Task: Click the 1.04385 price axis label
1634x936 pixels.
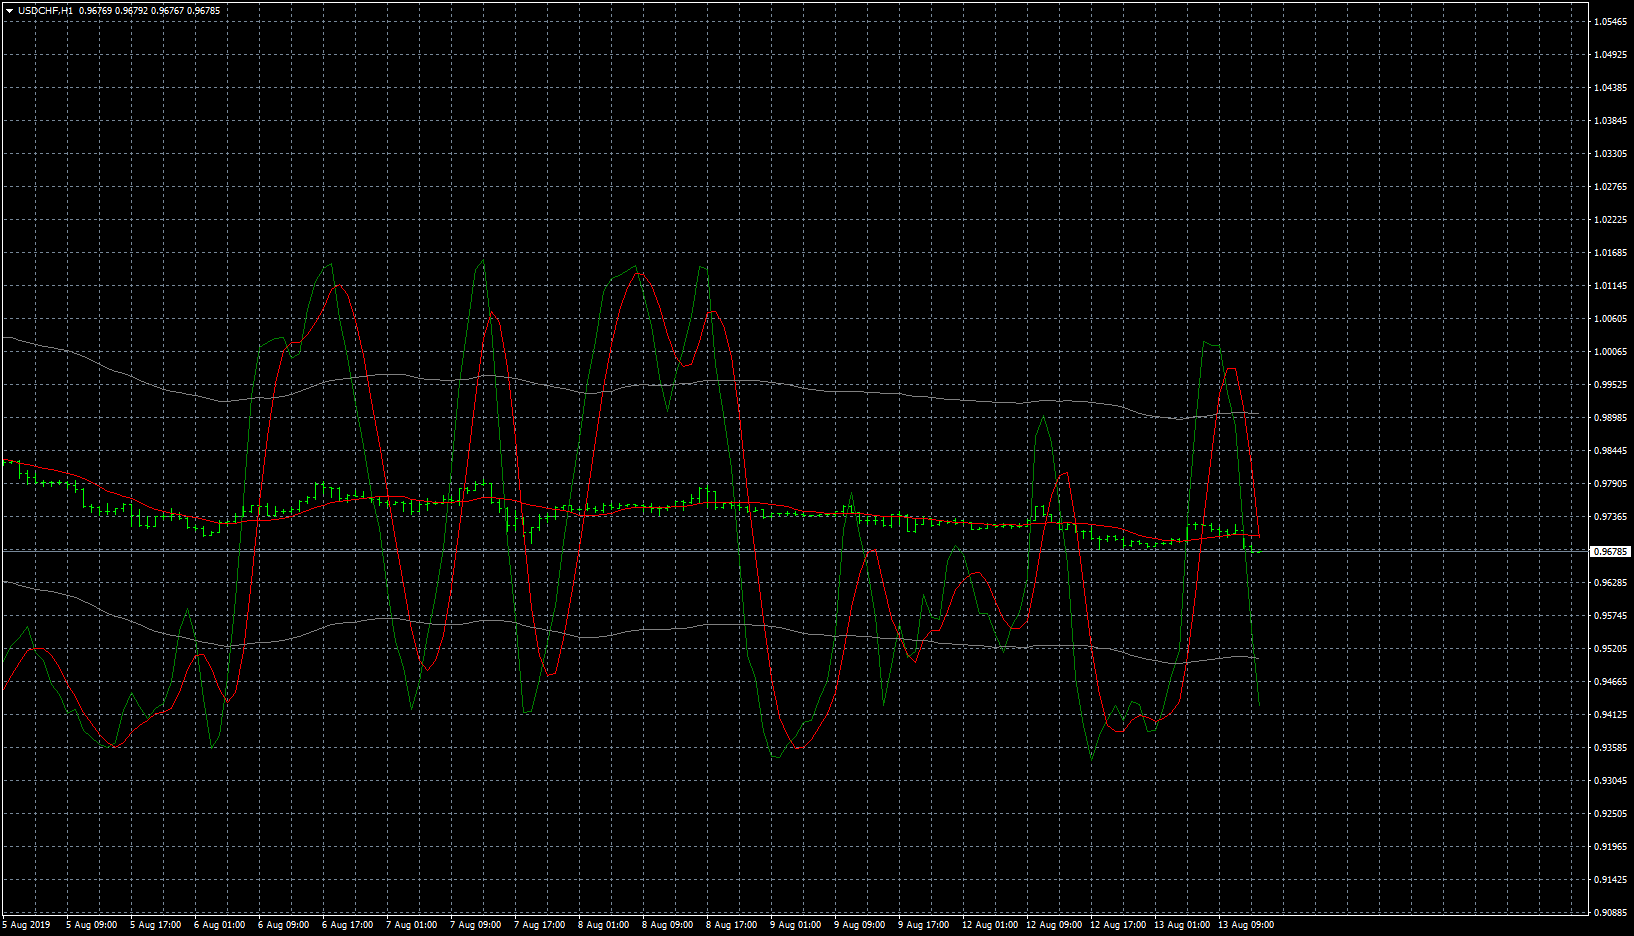Action: [1610, 88]
